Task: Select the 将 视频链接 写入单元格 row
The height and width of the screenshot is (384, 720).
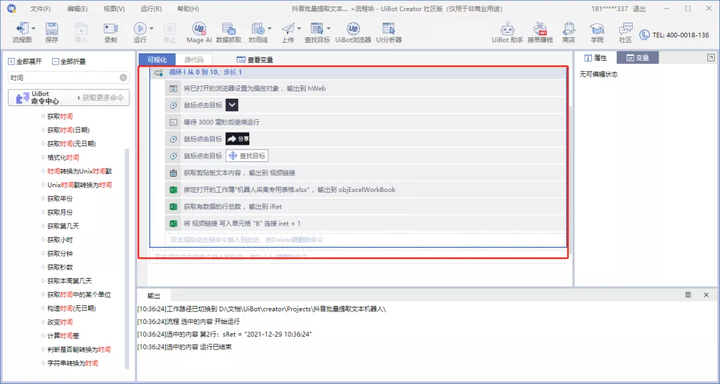Action: [x=366, y=223]
